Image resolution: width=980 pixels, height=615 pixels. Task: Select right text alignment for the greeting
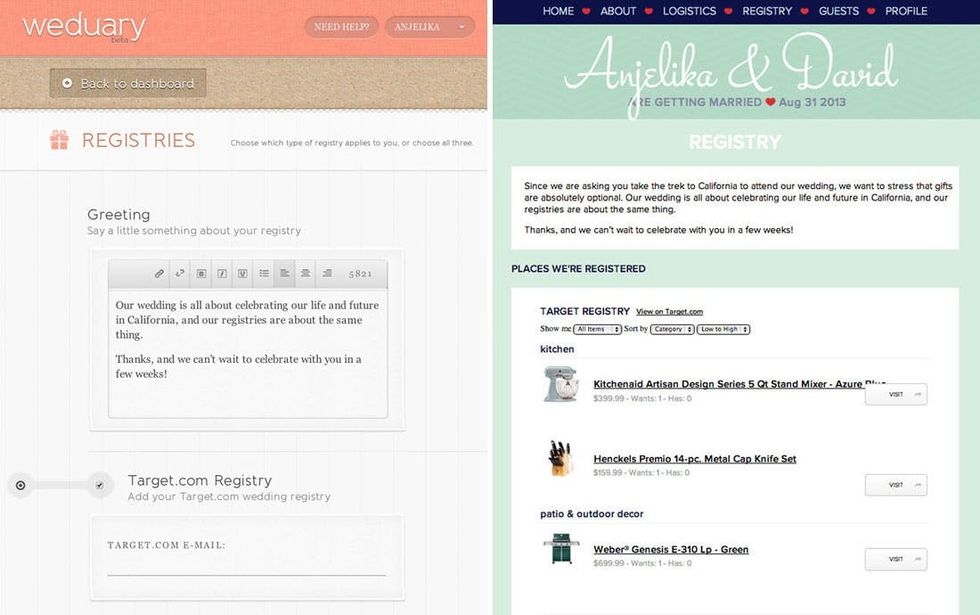326,273
